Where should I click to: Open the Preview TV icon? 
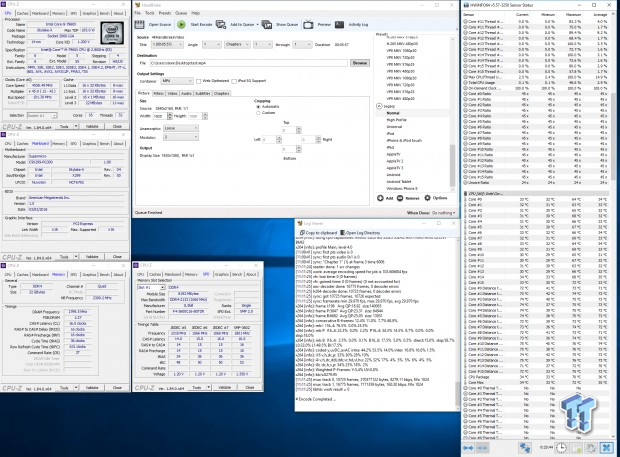308,25
